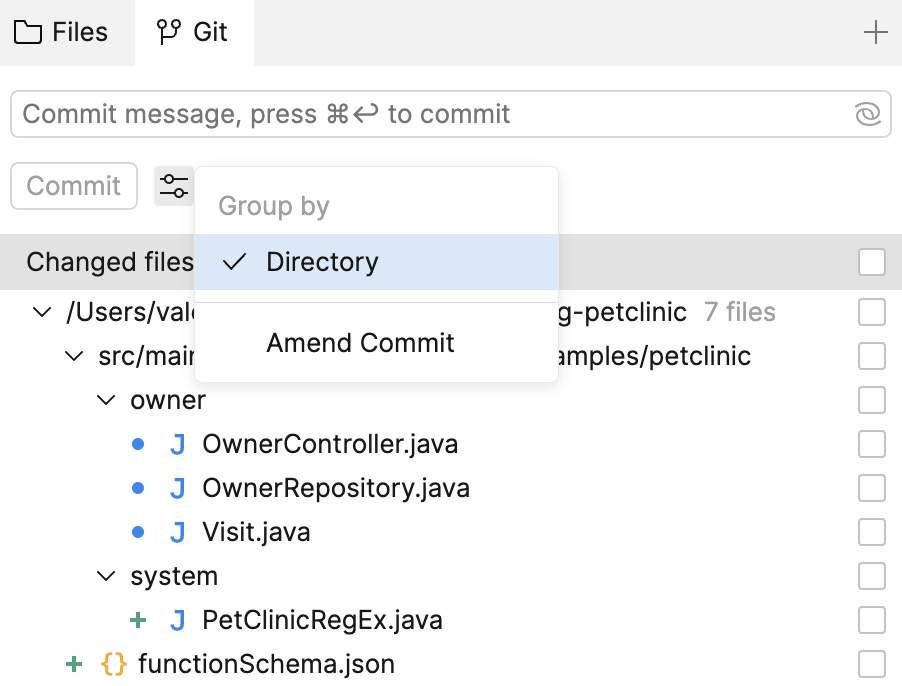Check the checkbox next to functionSchema.json
The height and width of the screenshot is (686, 902).
coord(871,663)
